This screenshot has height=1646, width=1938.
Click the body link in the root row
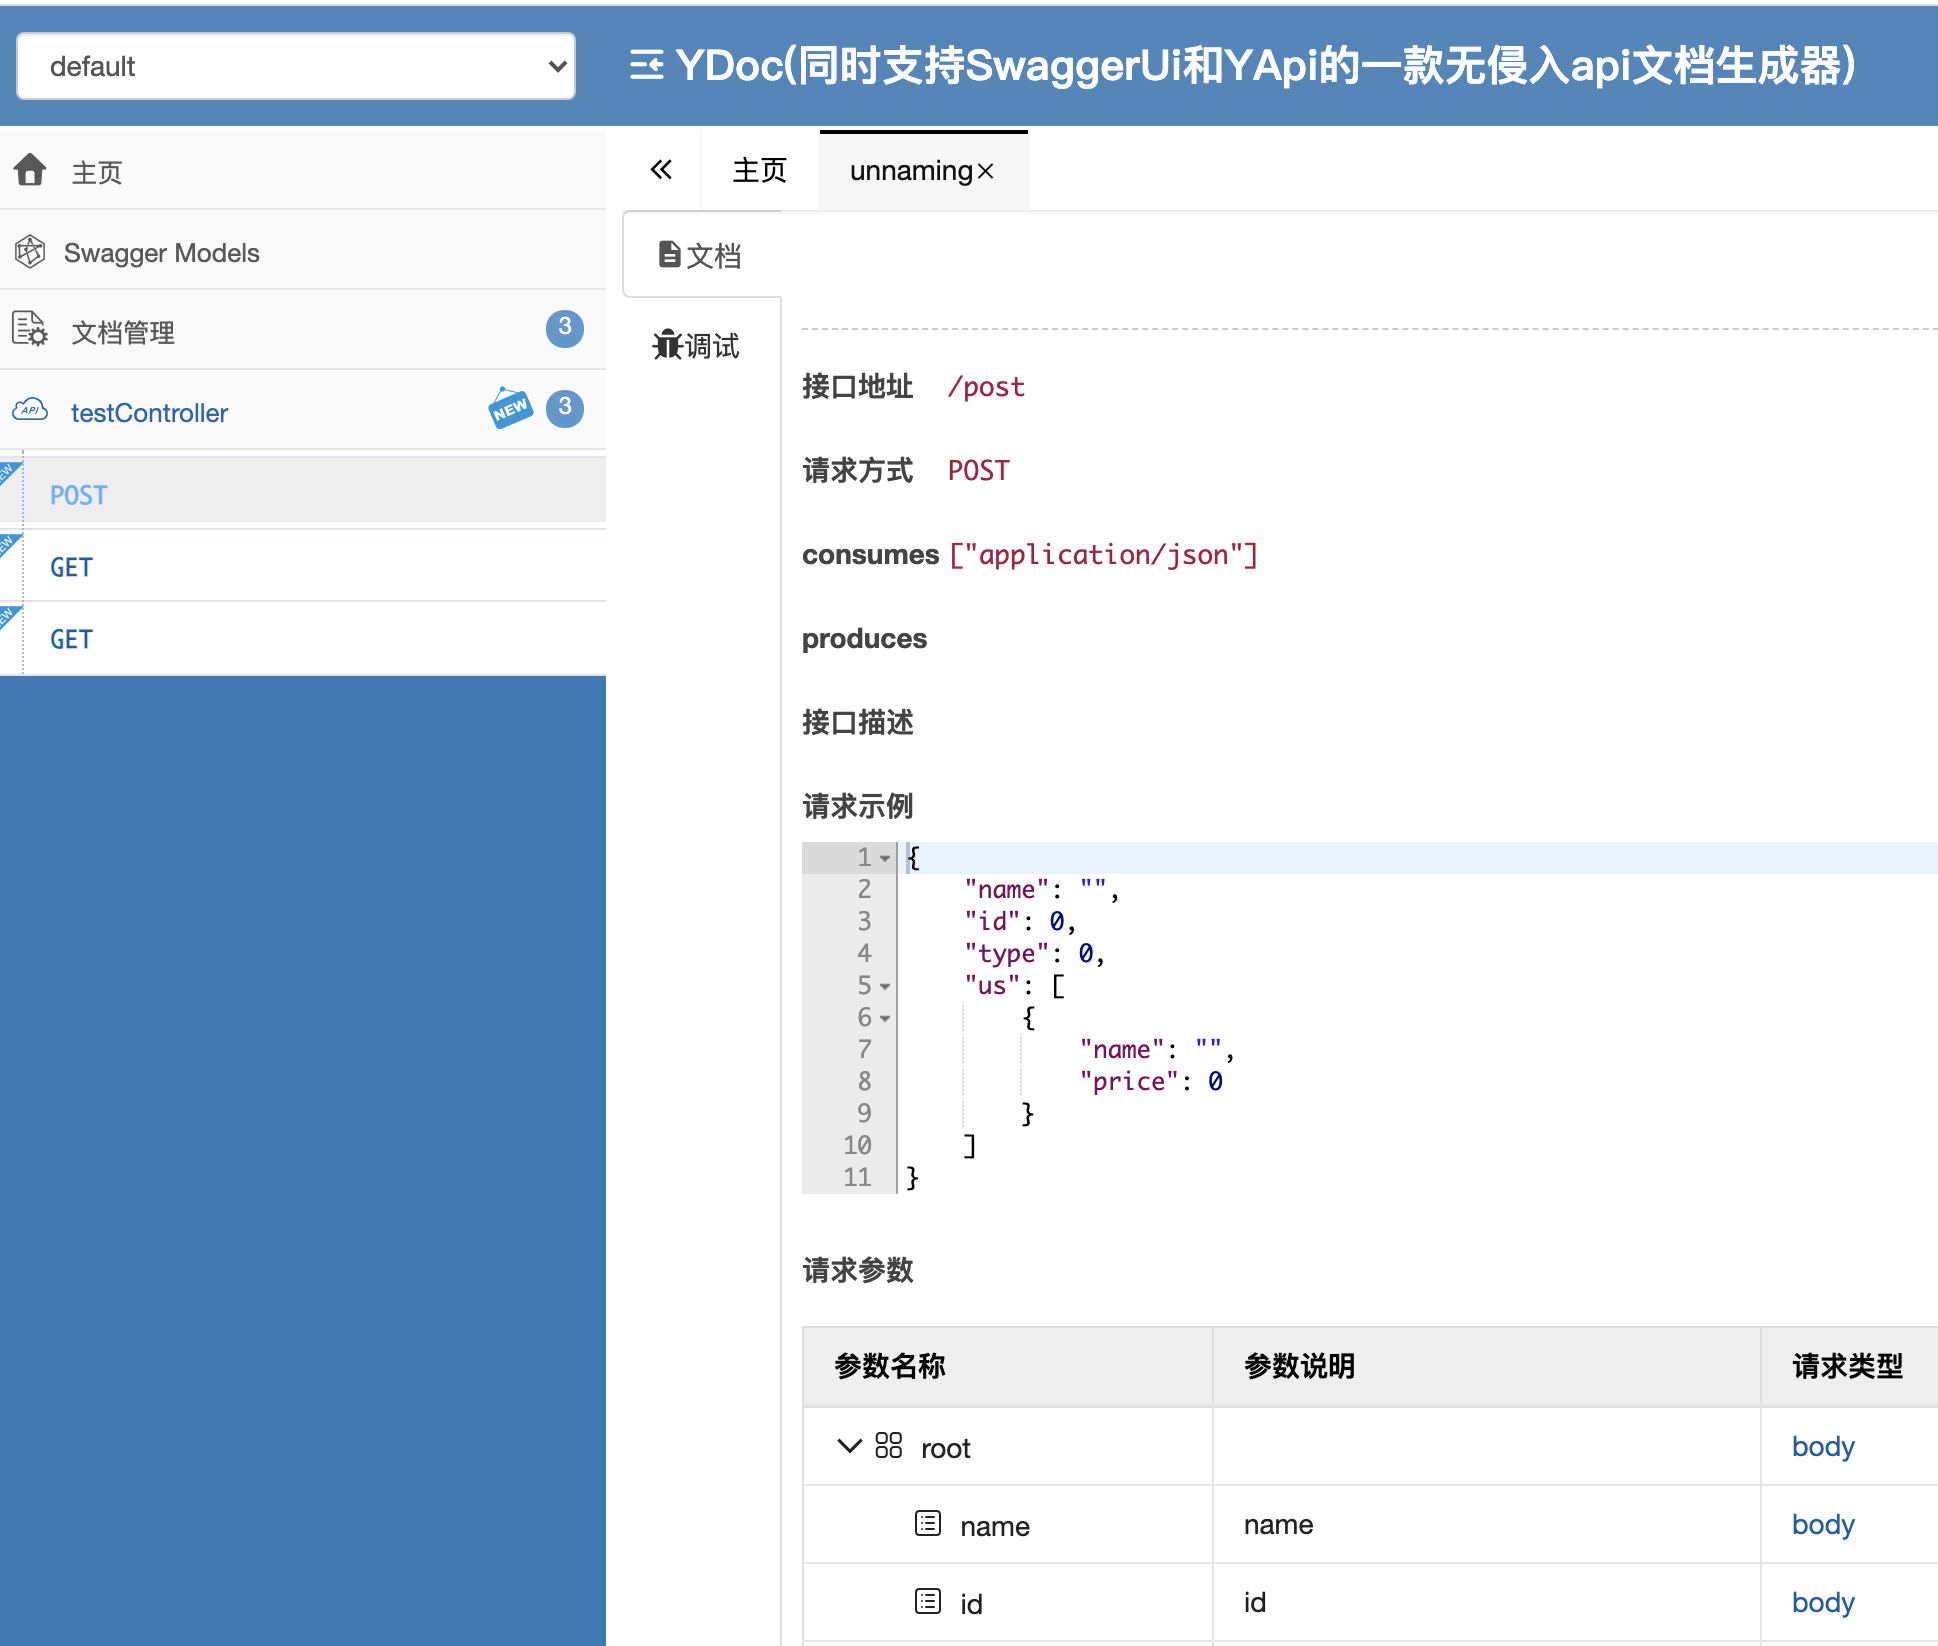tap(1822, 1447)
